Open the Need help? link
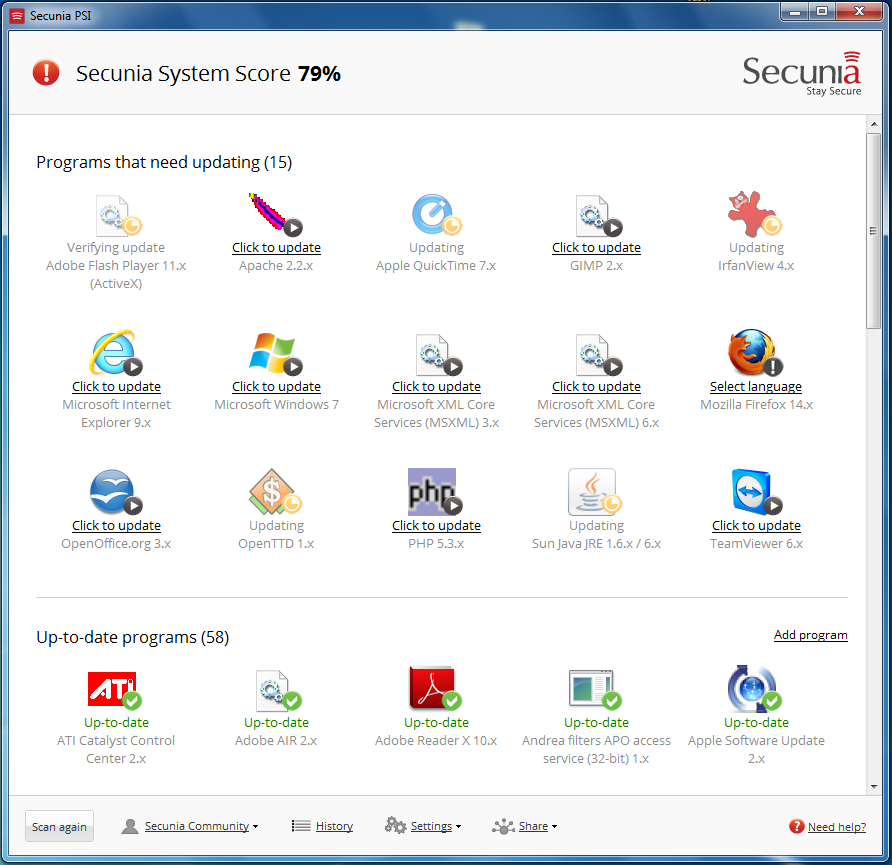 click(x=836, y=827)
